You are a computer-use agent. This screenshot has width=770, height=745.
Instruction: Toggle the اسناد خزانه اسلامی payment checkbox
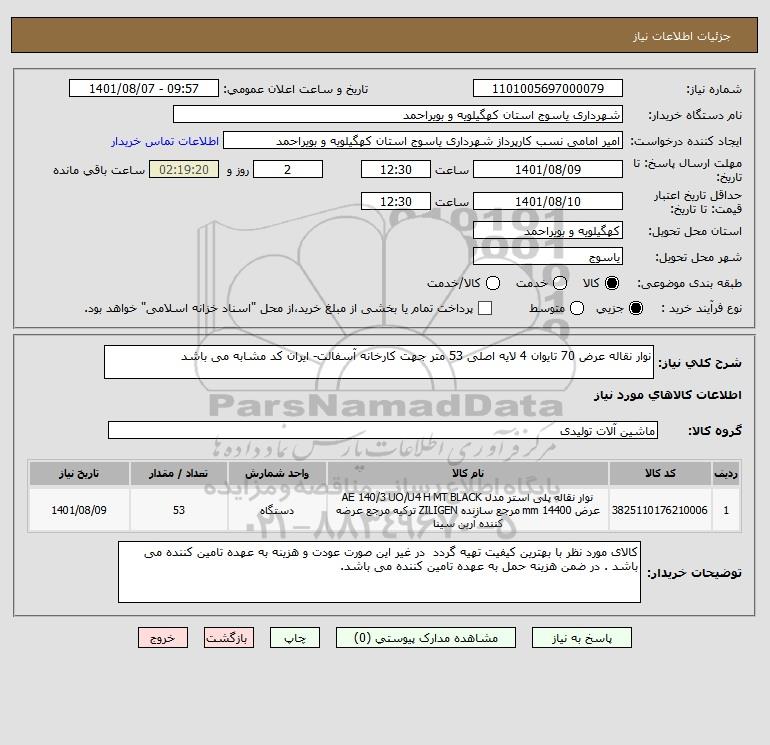click(485, 308)
